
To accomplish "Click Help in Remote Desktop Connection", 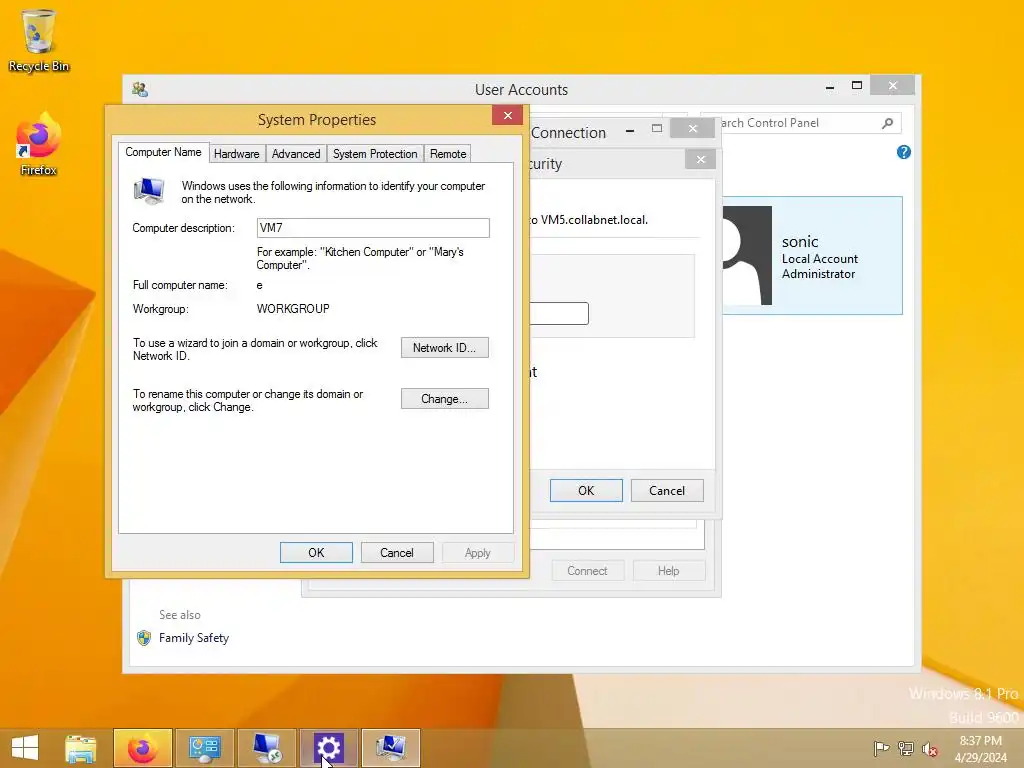I will pos(668,571).
